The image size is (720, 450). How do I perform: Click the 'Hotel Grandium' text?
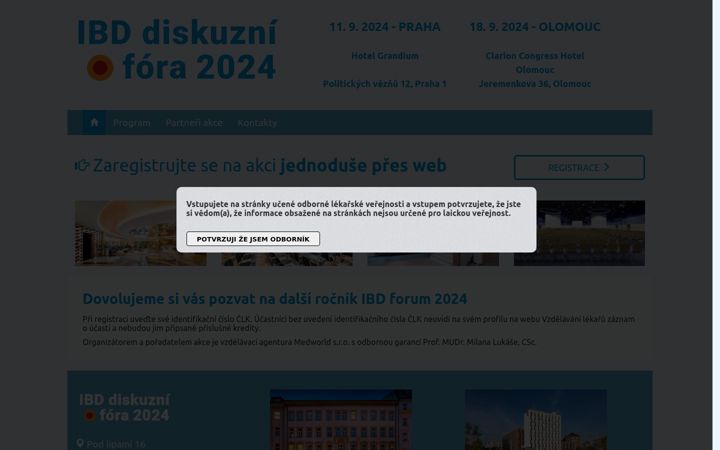coord(385,56)
